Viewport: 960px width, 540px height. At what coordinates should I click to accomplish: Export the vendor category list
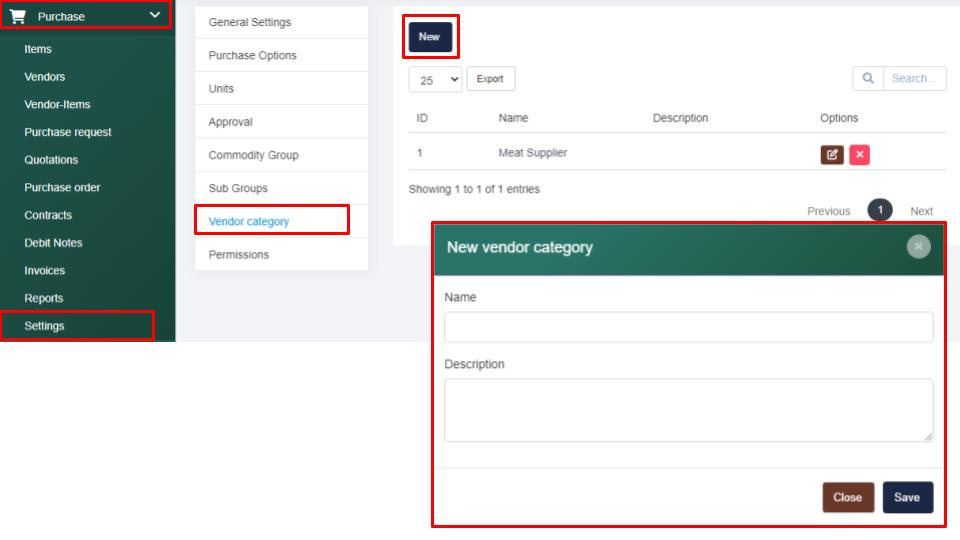point(490,79)
